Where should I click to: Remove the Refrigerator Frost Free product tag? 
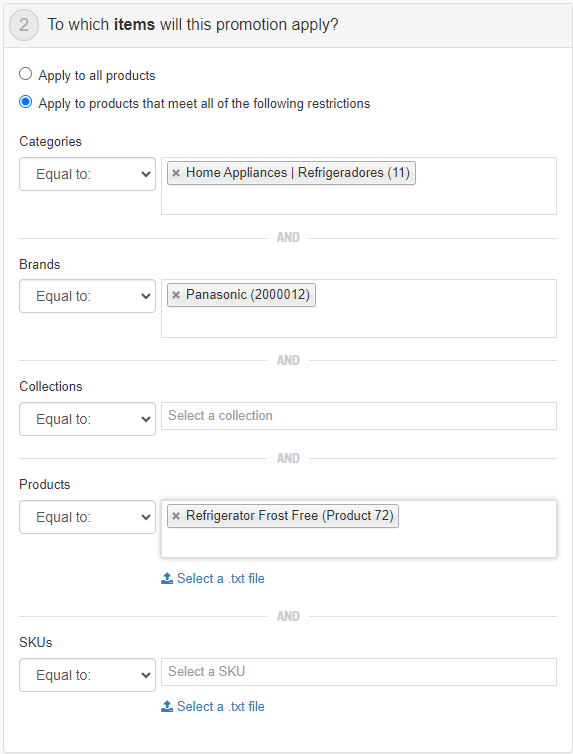point(176,516)
